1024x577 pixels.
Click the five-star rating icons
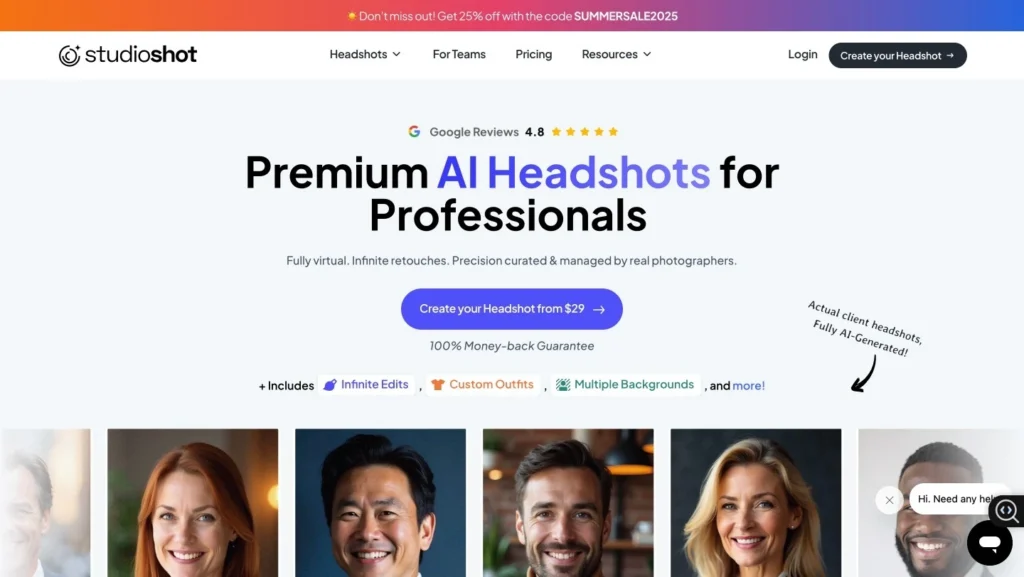click(x=584, y=132)
